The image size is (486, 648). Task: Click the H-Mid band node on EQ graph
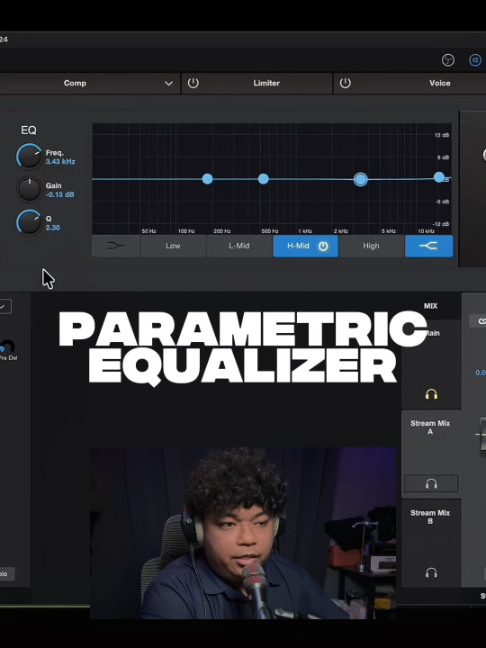361,179
